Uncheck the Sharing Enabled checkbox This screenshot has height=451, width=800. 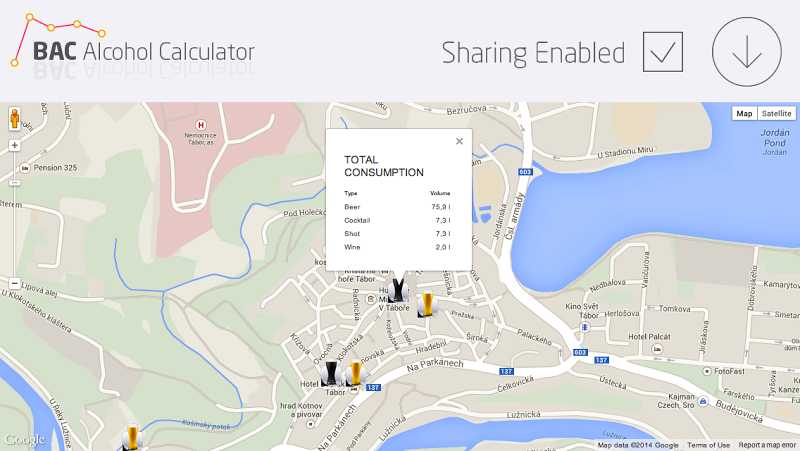663,52
